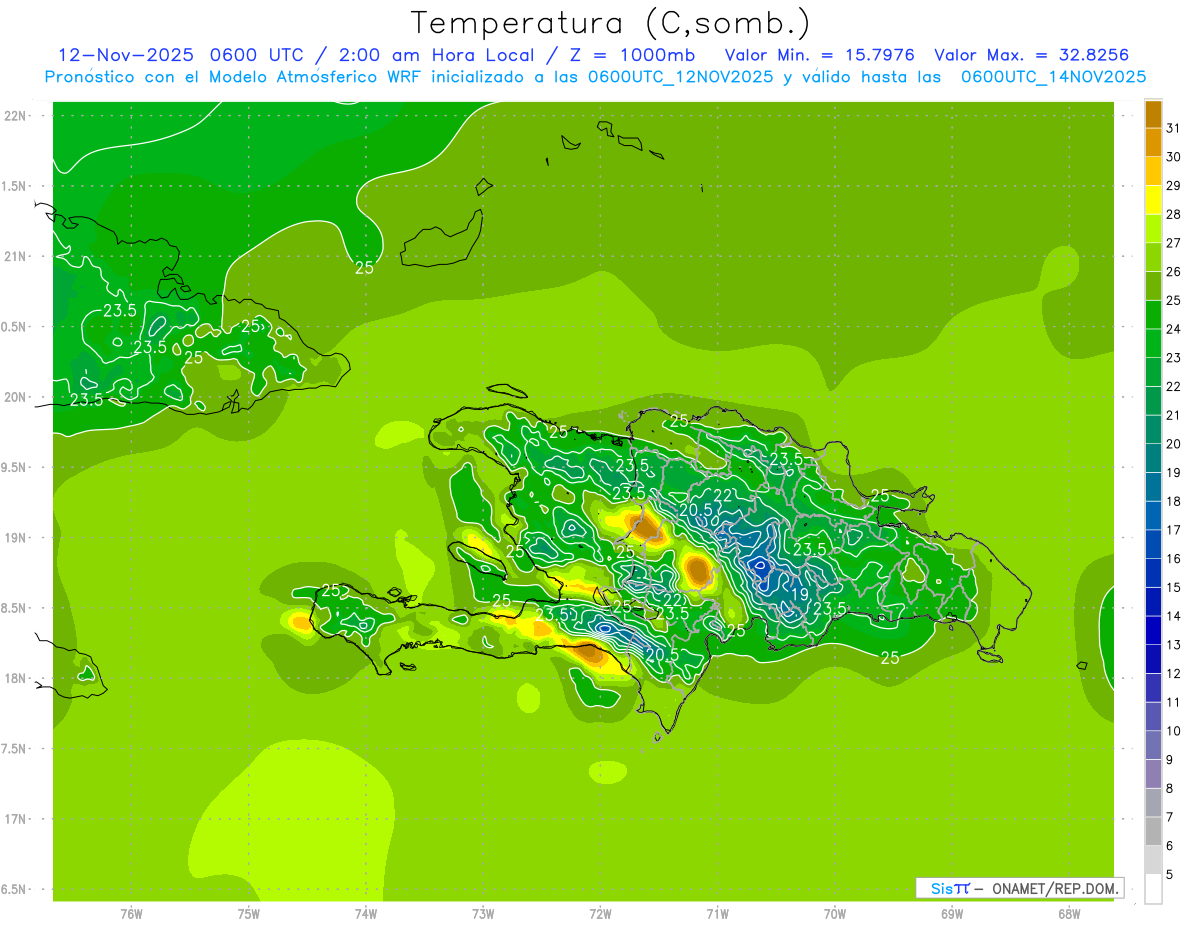Click the colorbar legend value 15
1200x927 pixels.
(1174, 587)
